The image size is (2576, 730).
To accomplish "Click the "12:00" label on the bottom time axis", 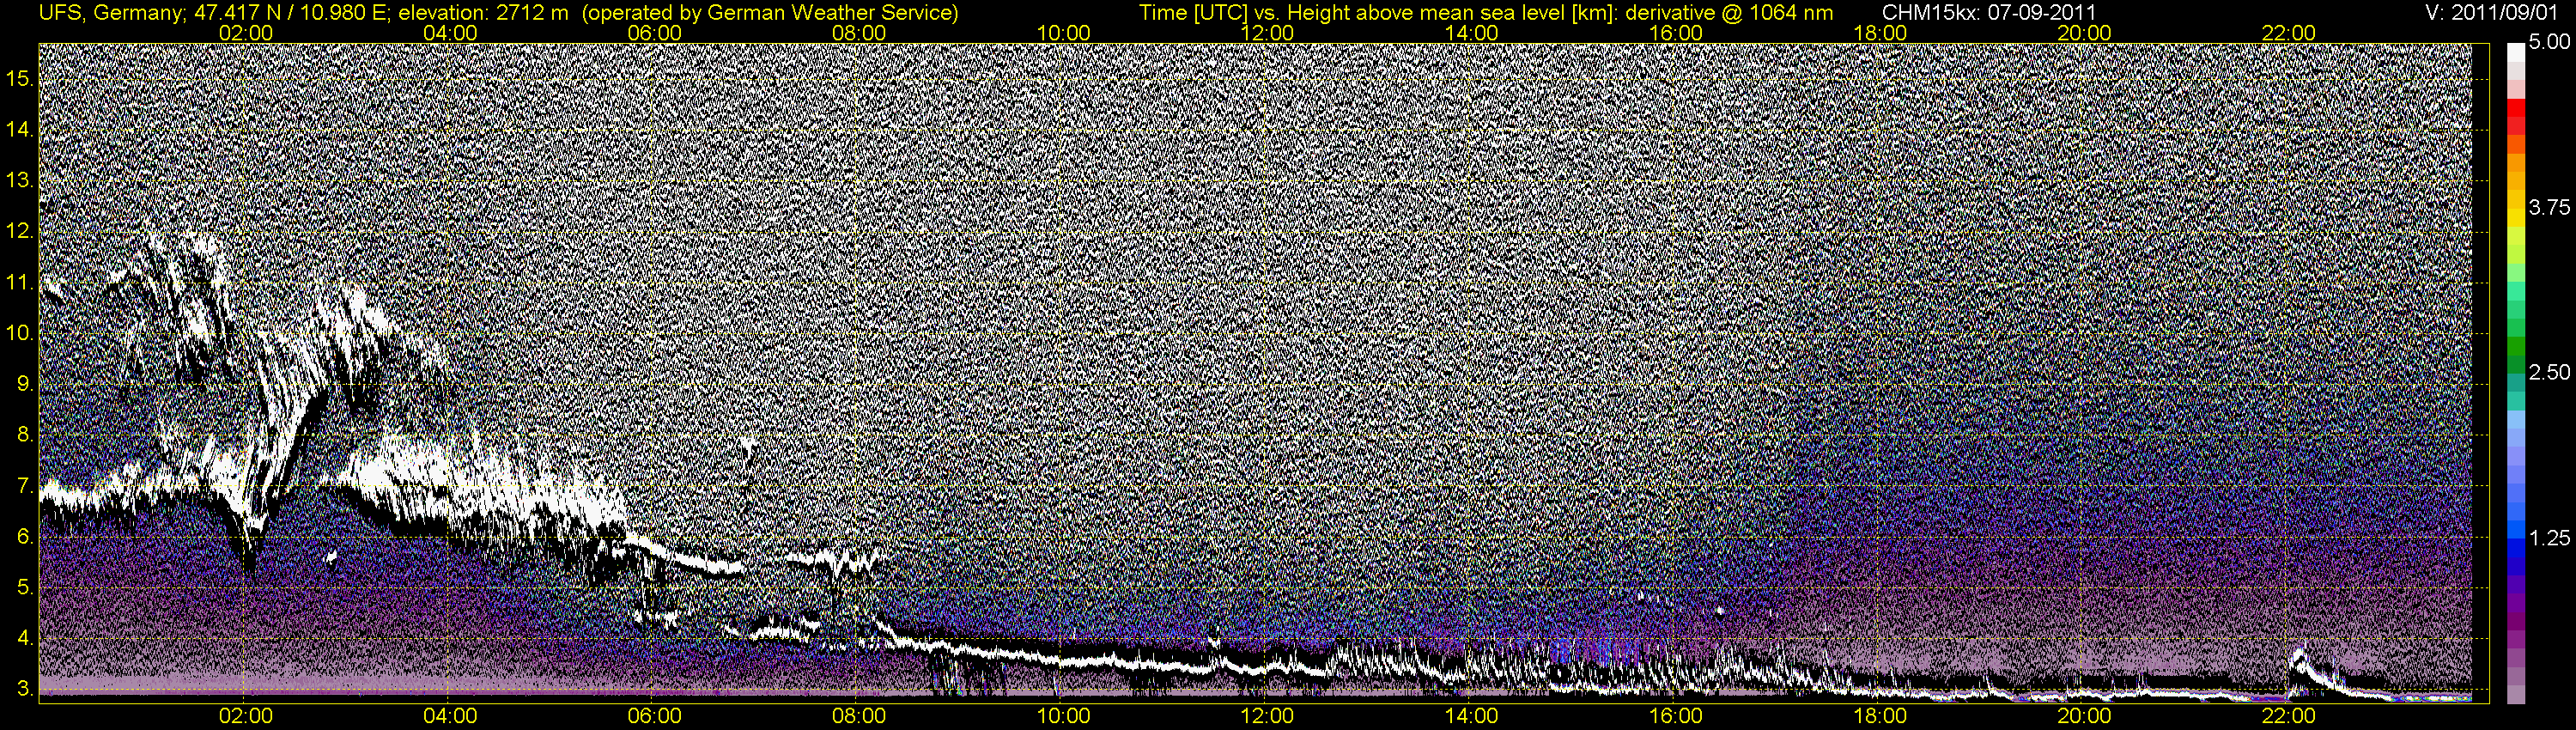I will click(x=1267, y=716).
